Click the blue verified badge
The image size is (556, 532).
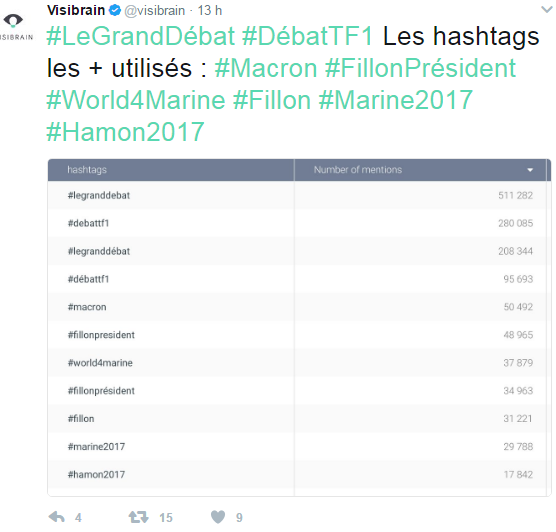[115, 10]
